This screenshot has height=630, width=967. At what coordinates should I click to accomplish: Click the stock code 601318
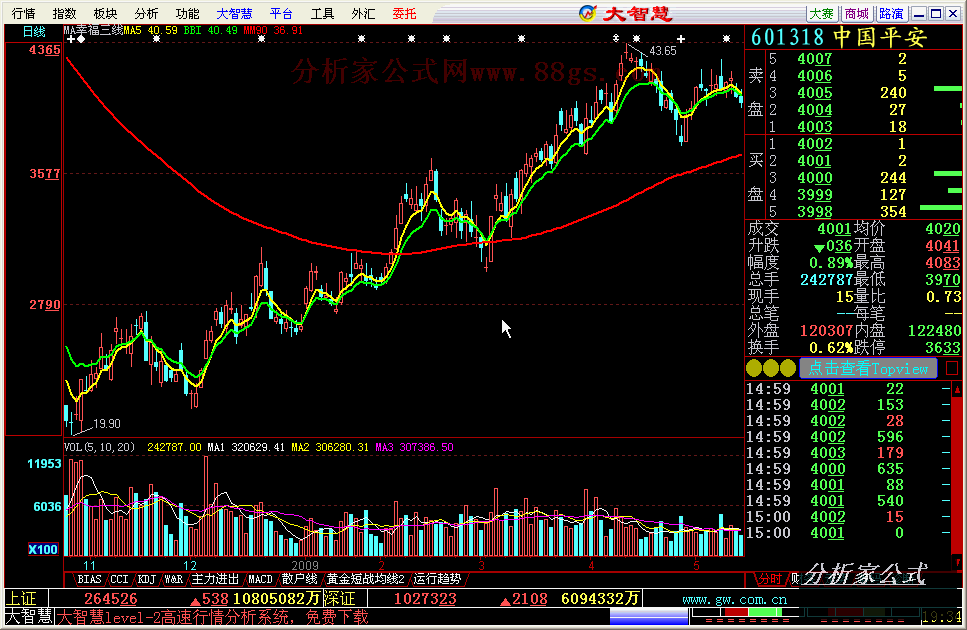(x=788, y=38)
